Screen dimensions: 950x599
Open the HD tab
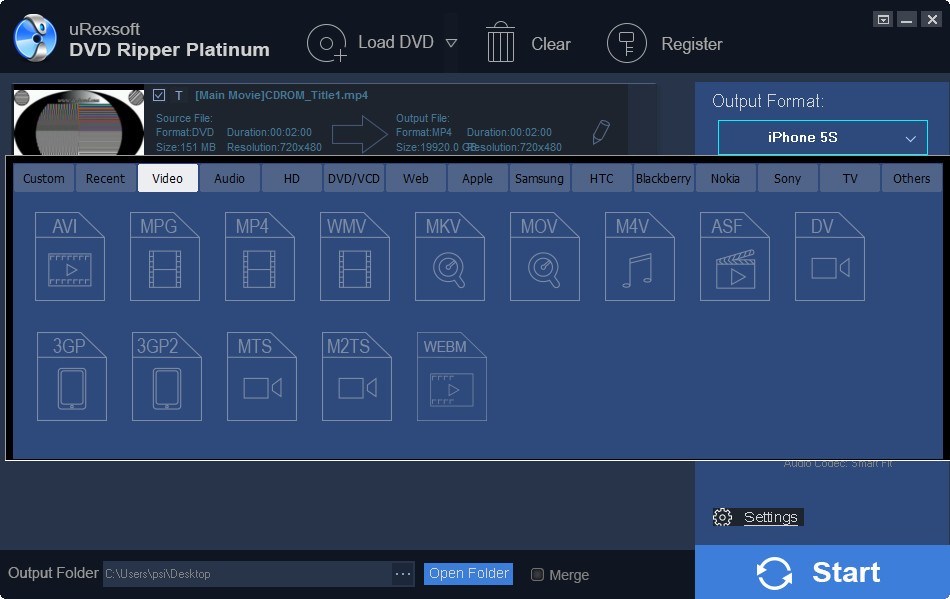pyautogui.click(x=291, y=178)
